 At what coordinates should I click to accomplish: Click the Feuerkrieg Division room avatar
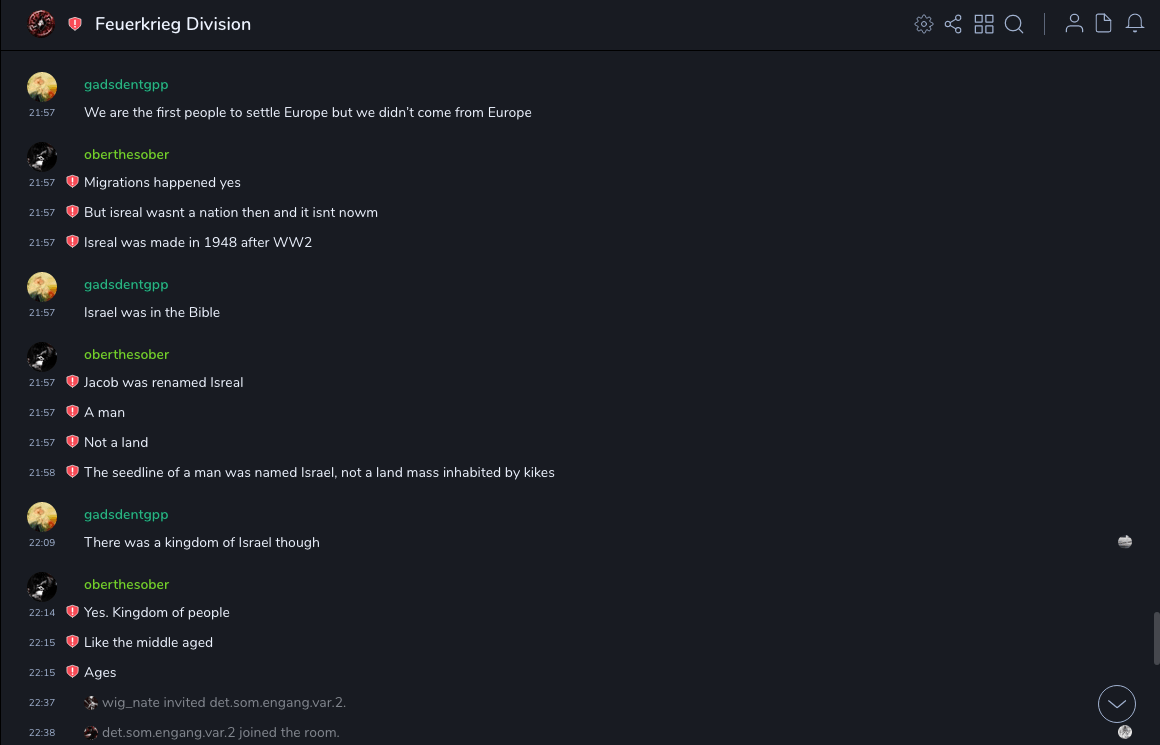[x=41, y=24]
